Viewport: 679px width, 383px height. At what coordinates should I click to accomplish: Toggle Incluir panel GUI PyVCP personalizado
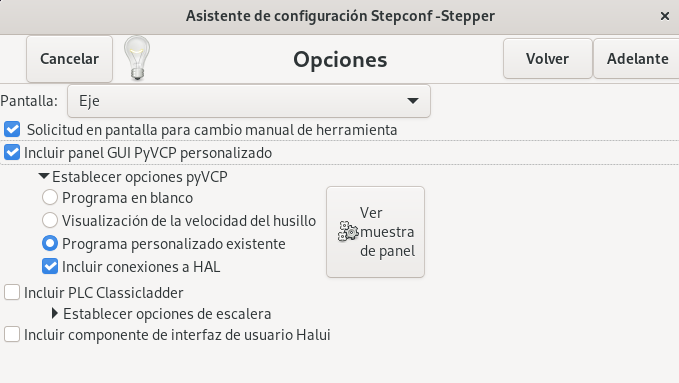12,153
